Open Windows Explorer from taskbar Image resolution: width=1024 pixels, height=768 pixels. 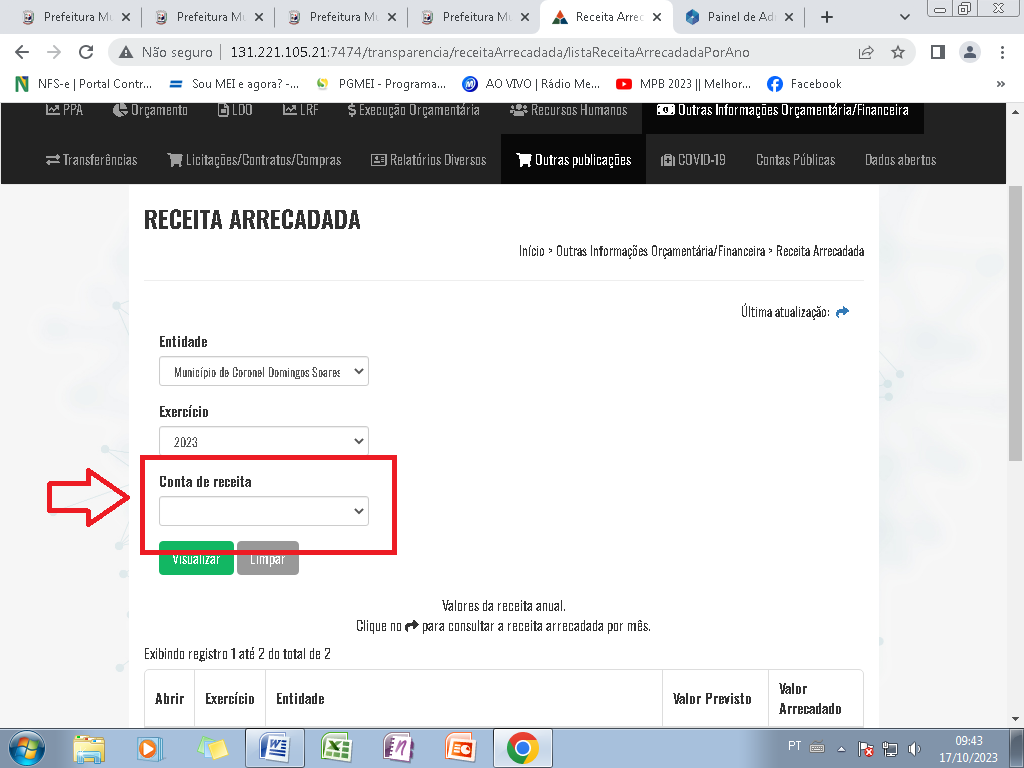pyautogui.click(x=89, y=748)
